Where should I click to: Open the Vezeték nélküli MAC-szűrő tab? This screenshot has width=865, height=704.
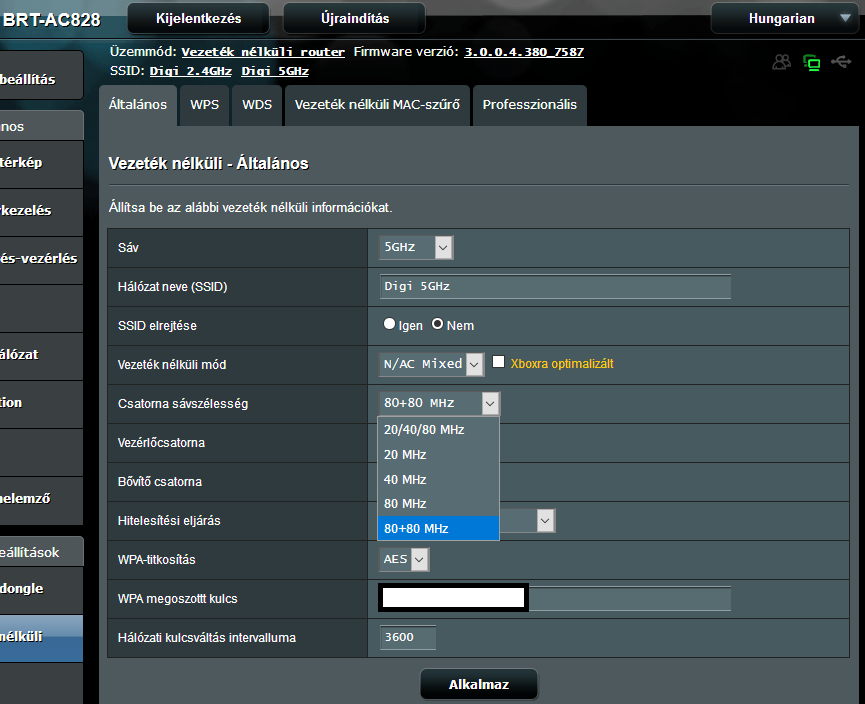[x=377, y=105]
